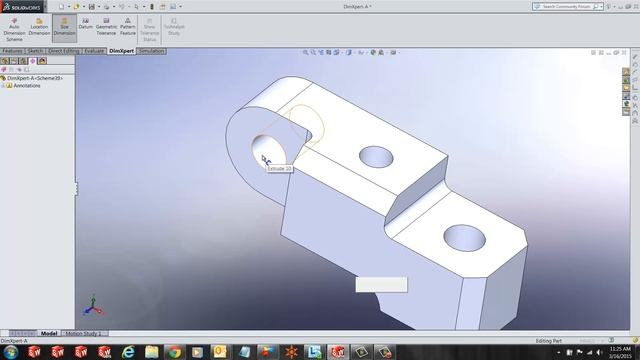The image size is (640, 360).
Task: Open SolidWorks Resources task pane tab
Action: click(x=626, y=71)
